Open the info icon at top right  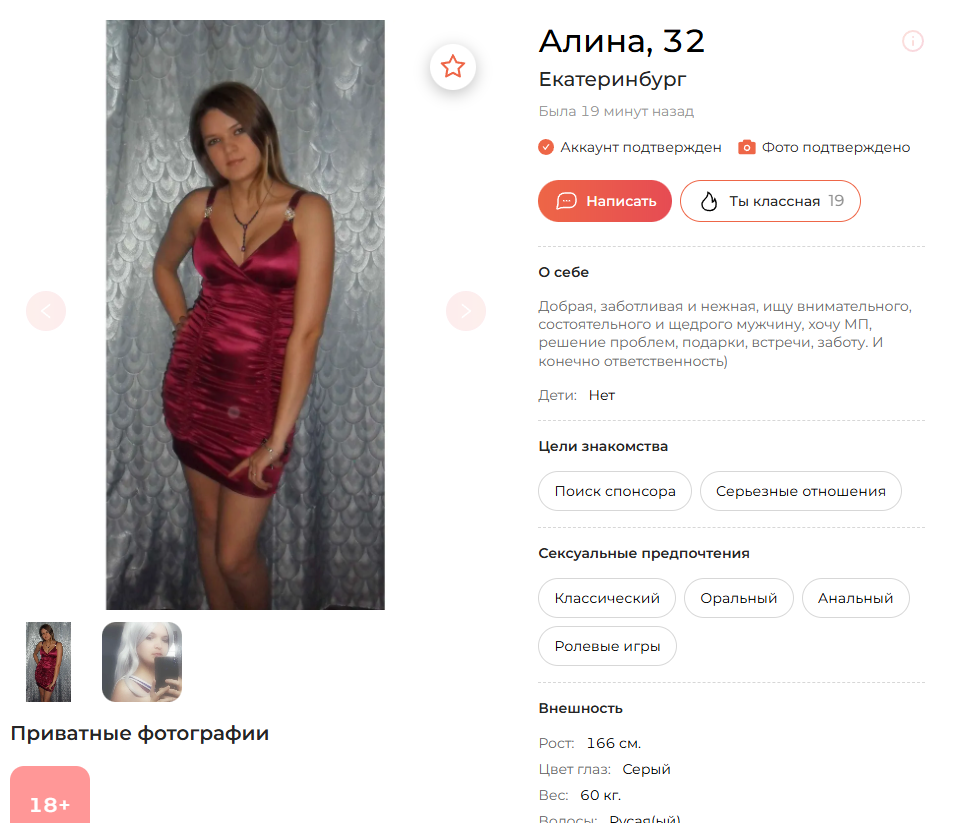pyautogui.click(x=913, y=41)
